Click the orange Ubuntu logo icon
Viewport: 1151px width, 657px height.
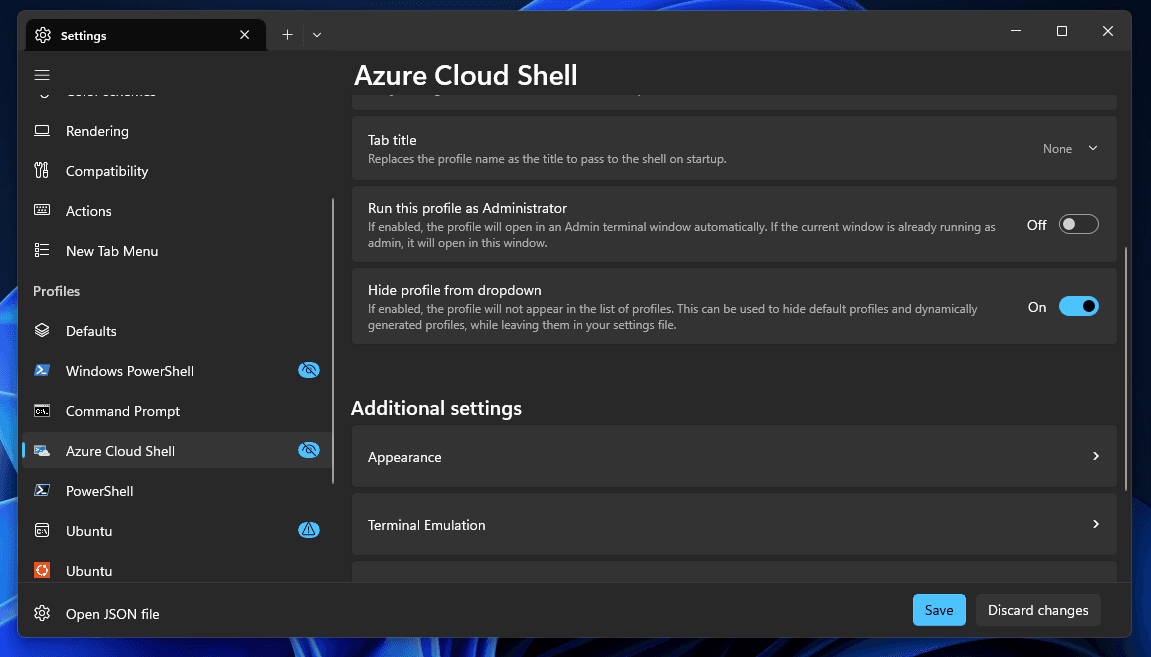(42, 570)
